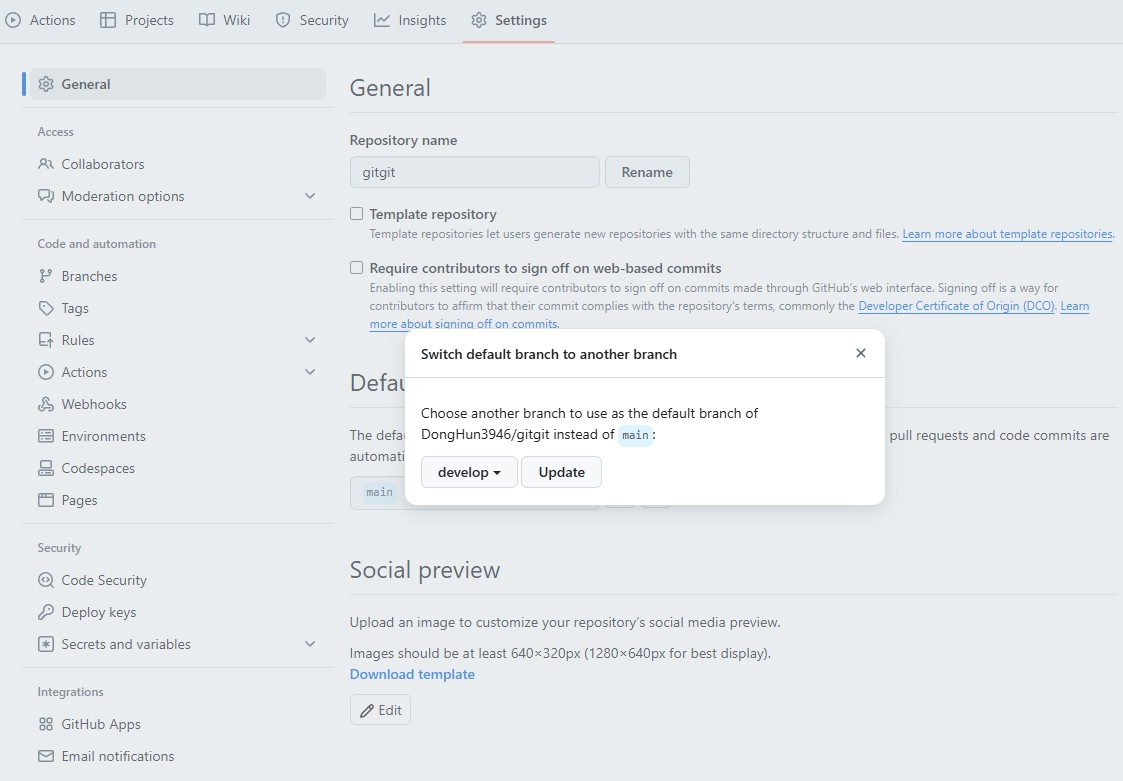
Task: Expand the Secrets and variables section
Action: click(310, 643)
